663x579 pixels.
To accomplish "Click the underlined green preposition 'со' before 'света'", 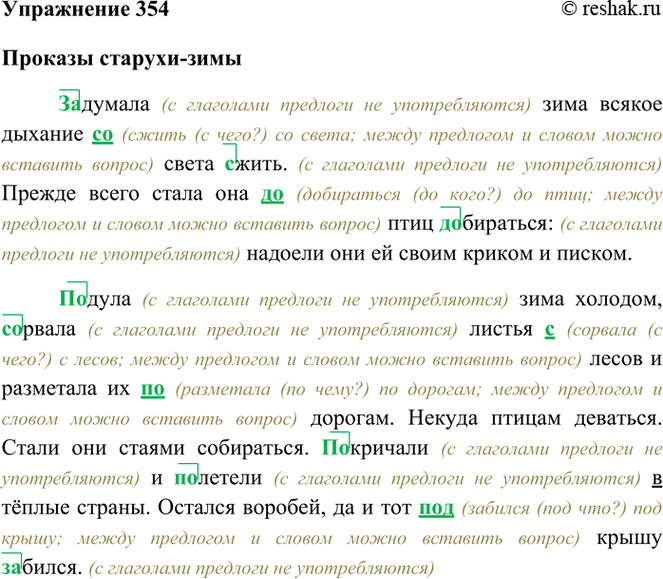I will pyautogui.click(x=102, y=134).
